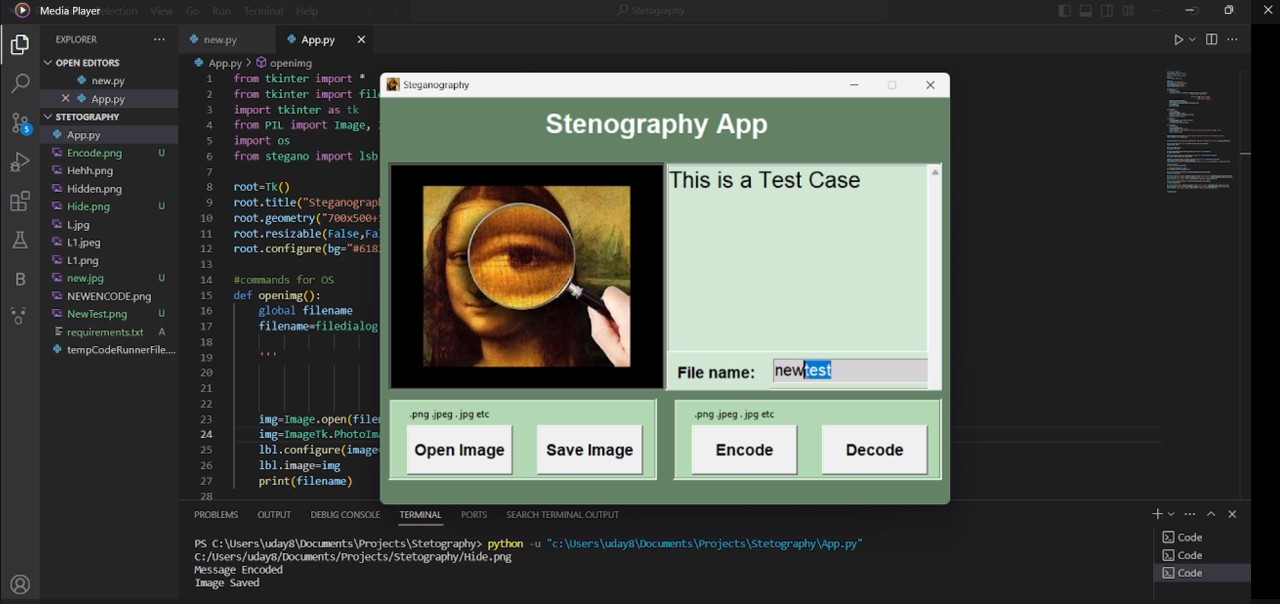Open the Debug Console tab
The height and width of the screenshot is (604, 1280).
345,515
